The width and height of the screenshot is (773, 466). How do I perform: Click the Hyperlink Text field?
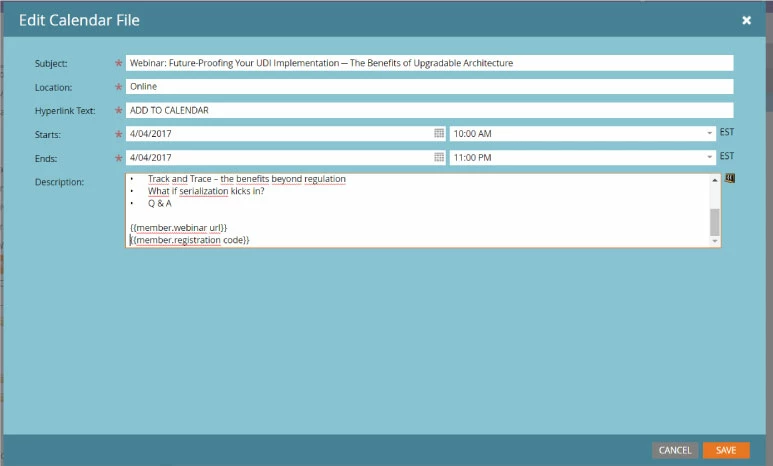point(429,110)
